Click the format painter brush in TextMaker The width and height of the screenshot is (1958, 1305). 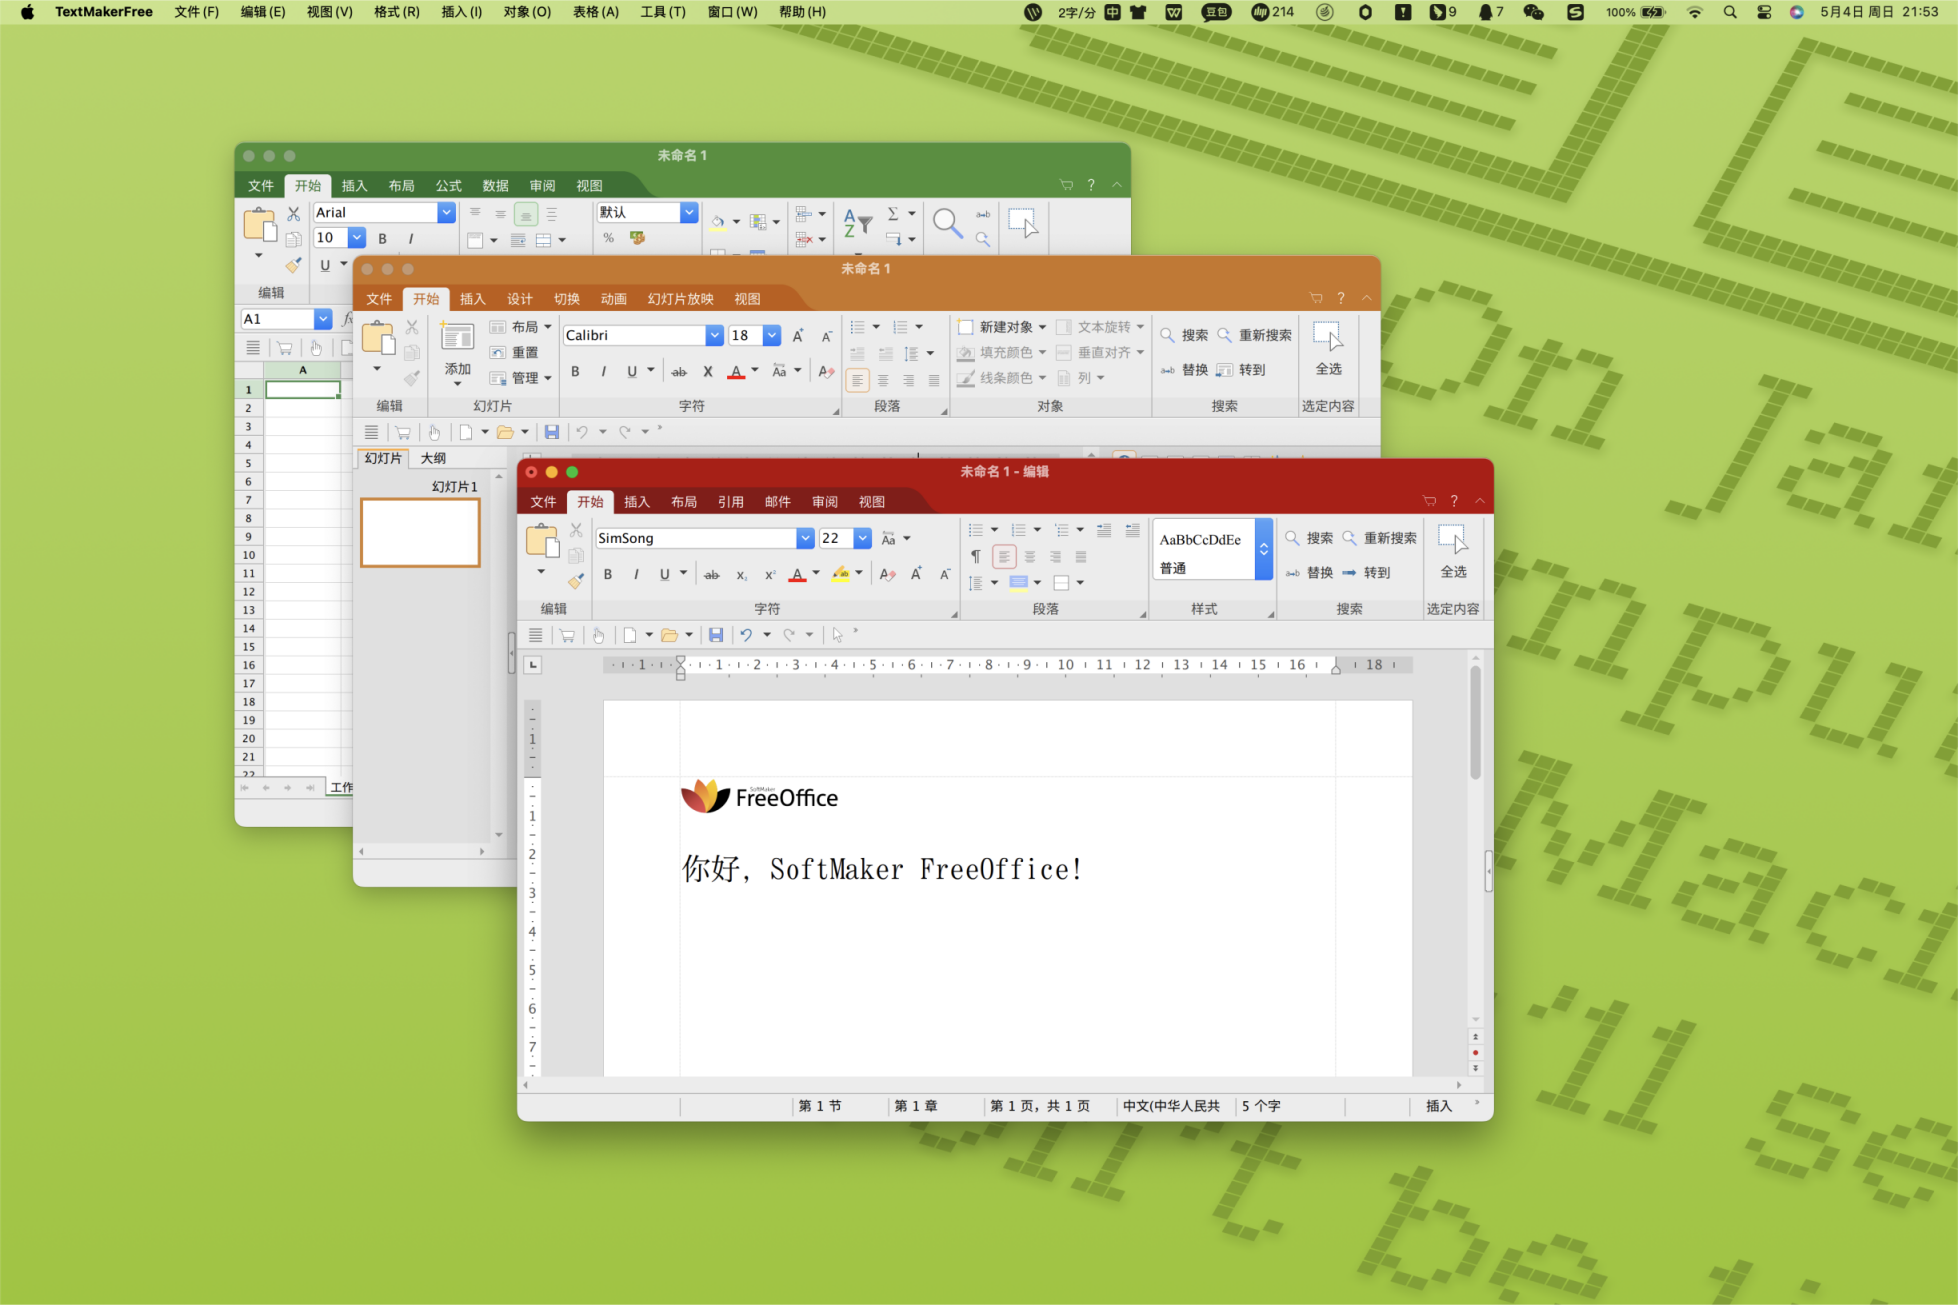[x=575, y=581]
